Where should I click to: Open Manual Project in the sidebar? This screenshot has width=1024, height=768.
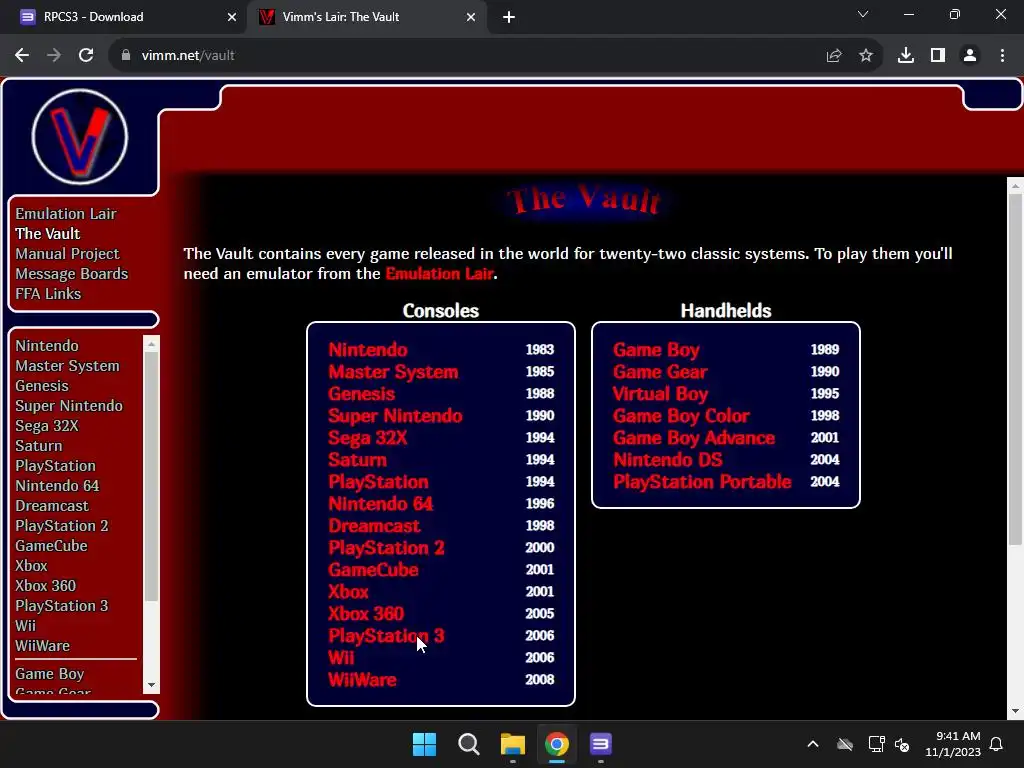[x=67, y=253]
